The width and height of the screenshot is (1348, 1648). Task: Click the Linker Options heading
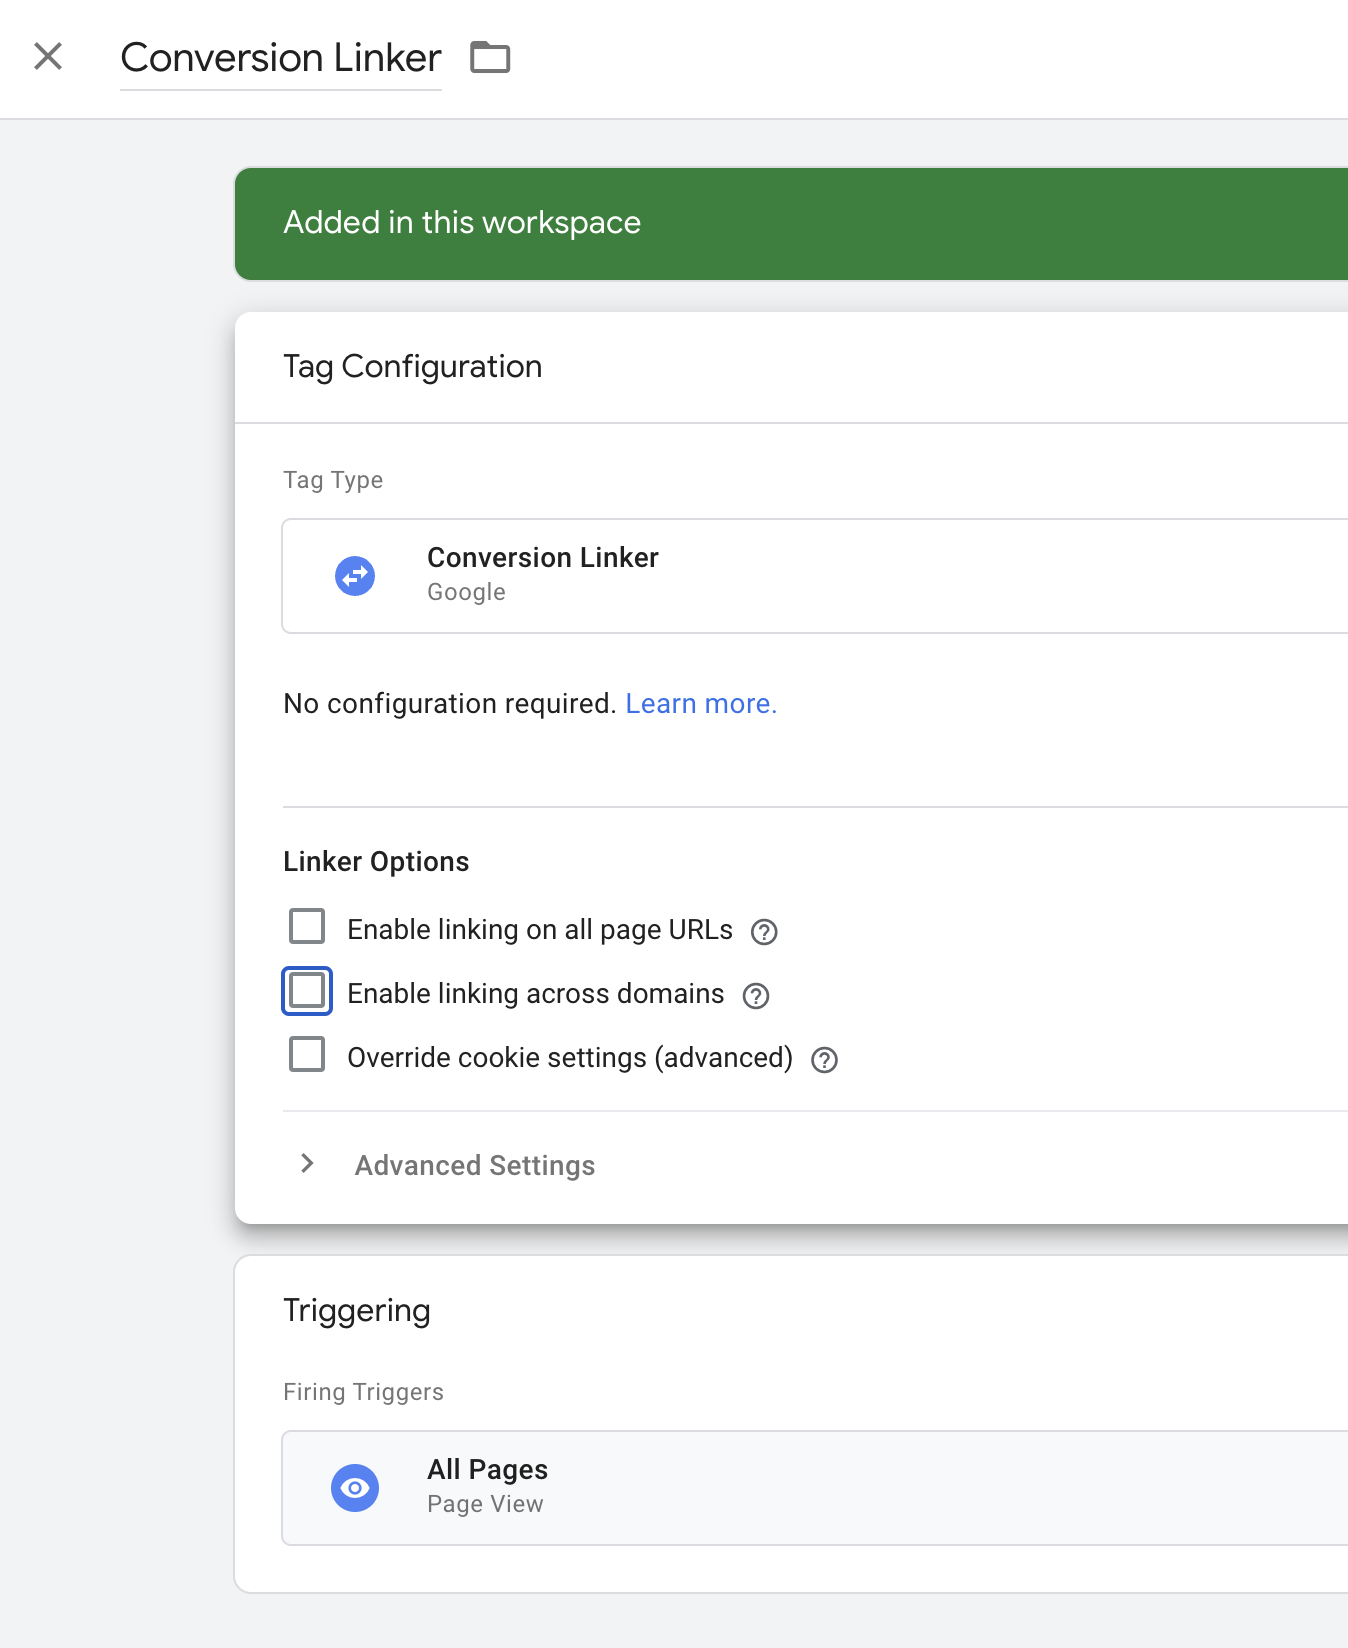(x=376, y=862)
